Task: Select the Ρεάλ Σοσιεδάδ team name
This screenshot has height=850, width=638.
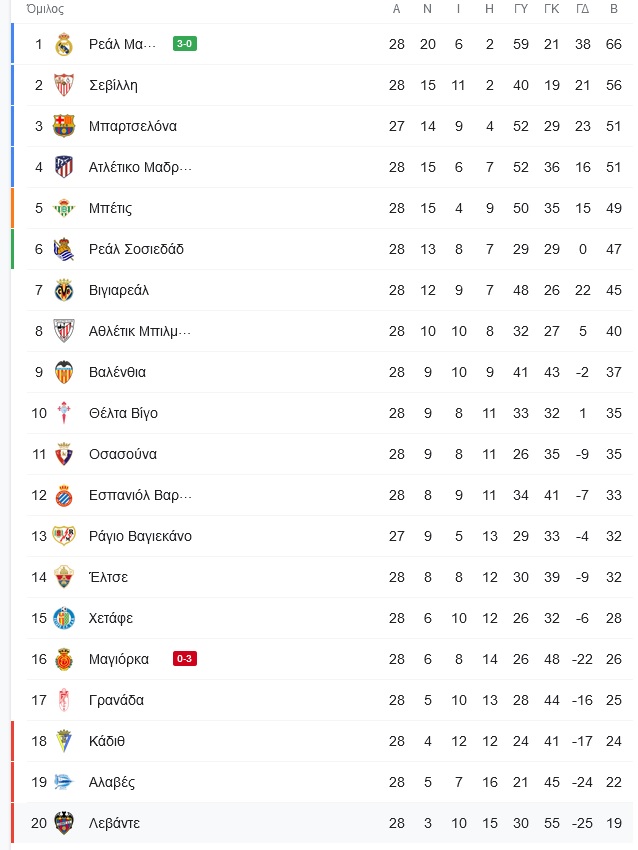Action: tap(136, 249)
